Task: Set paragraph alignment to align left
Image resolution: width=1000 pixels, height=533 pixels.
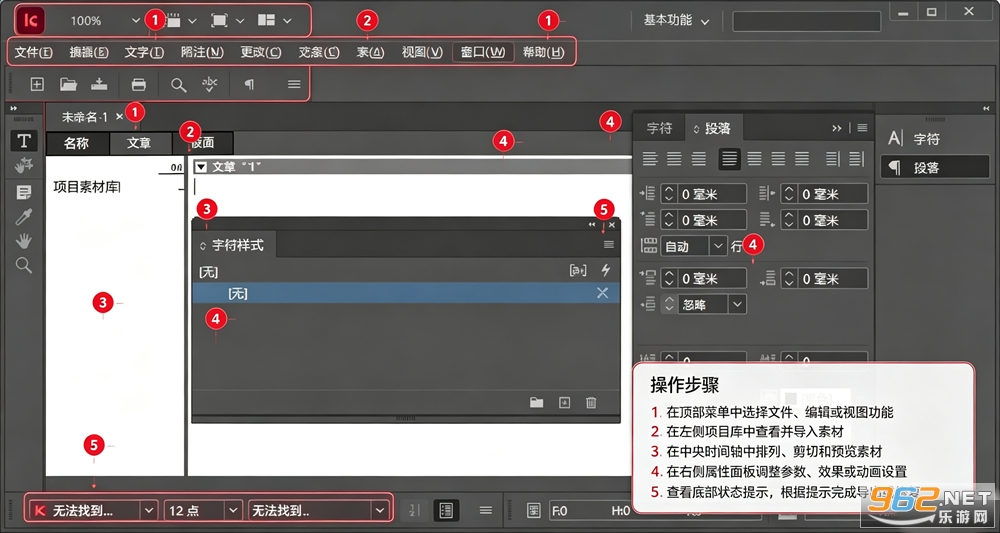Action: coord(650,158)
